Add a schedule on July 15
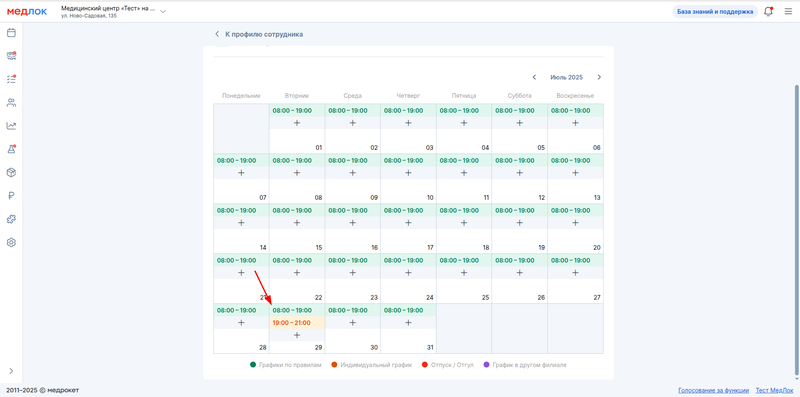 (x=297, y=223)
